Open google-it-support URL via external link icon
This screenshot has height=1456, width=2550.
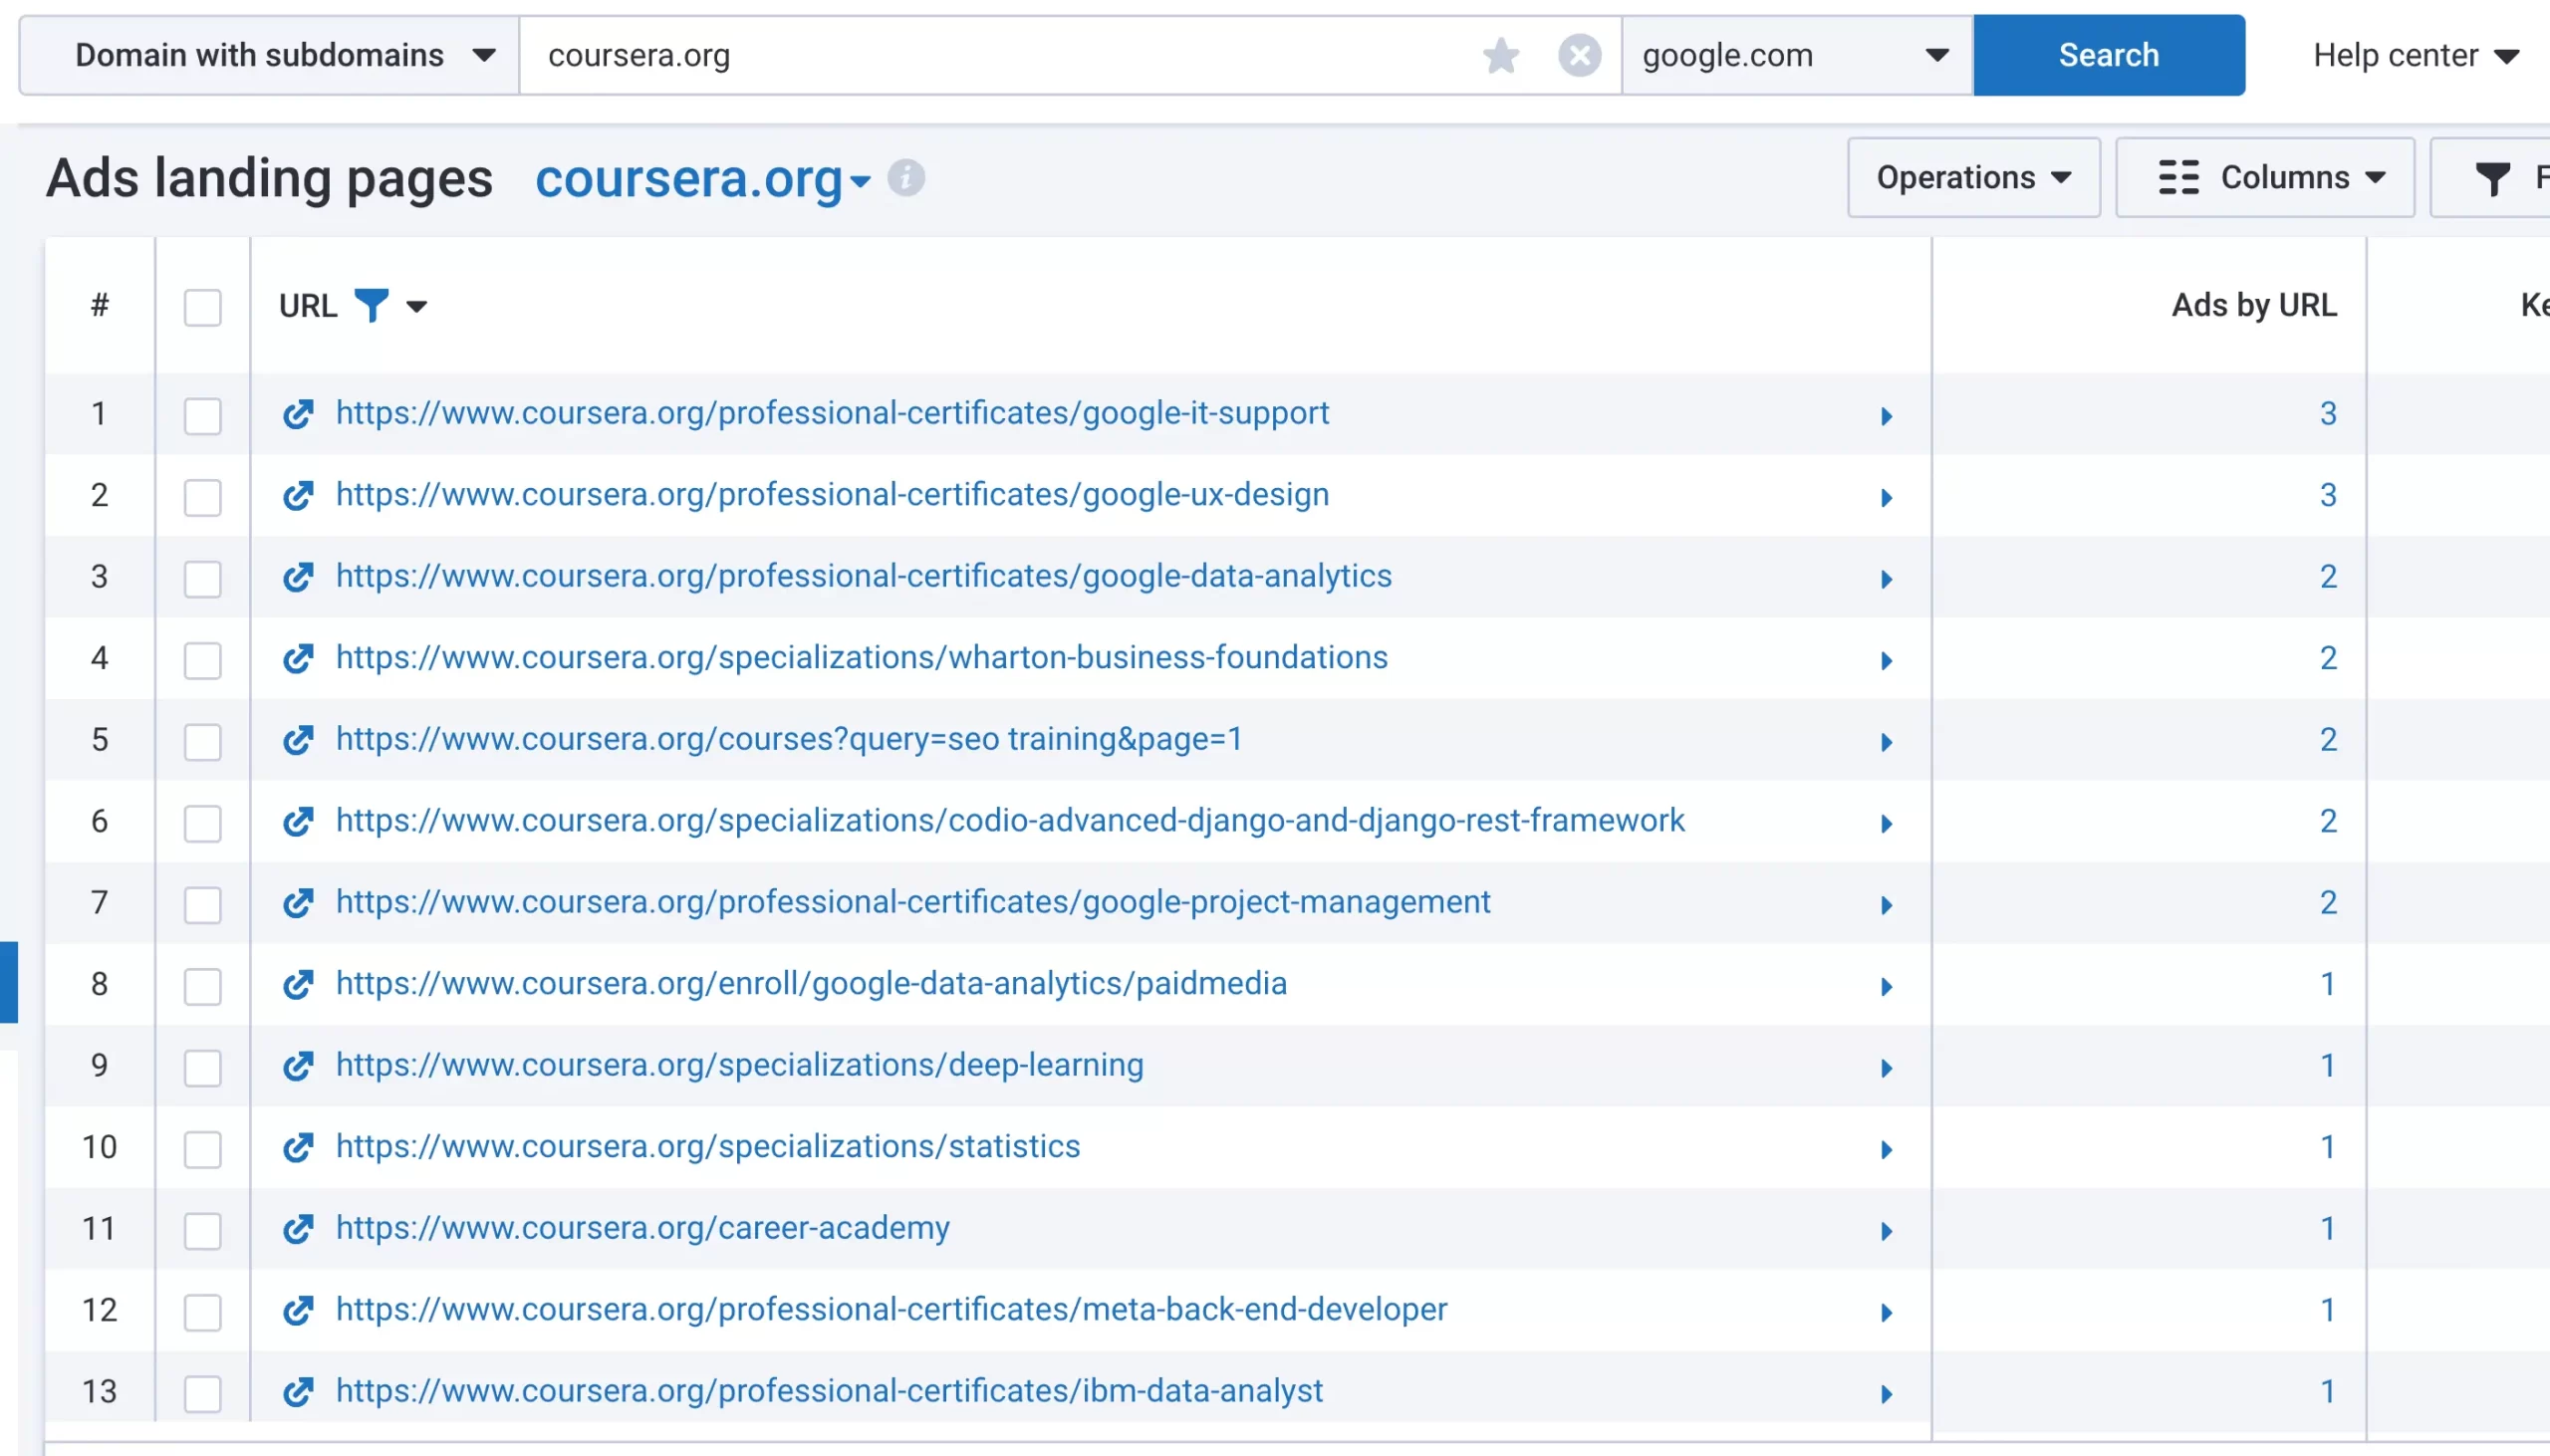[x=298, y=414]
